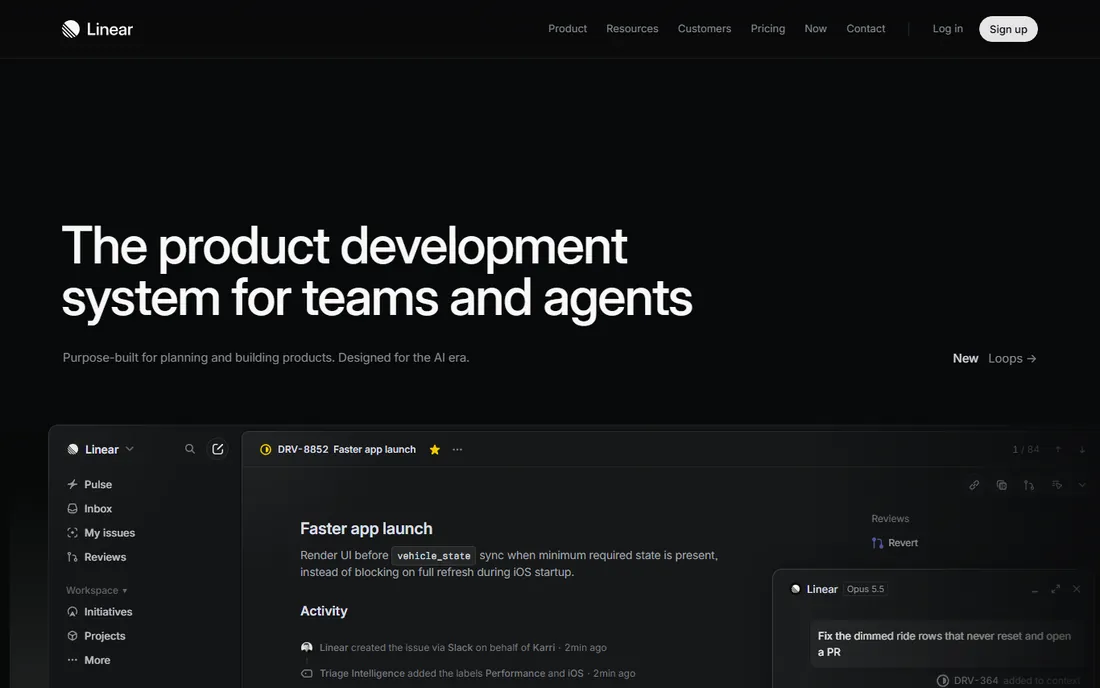Click the Sign up button

(1008, 29)
